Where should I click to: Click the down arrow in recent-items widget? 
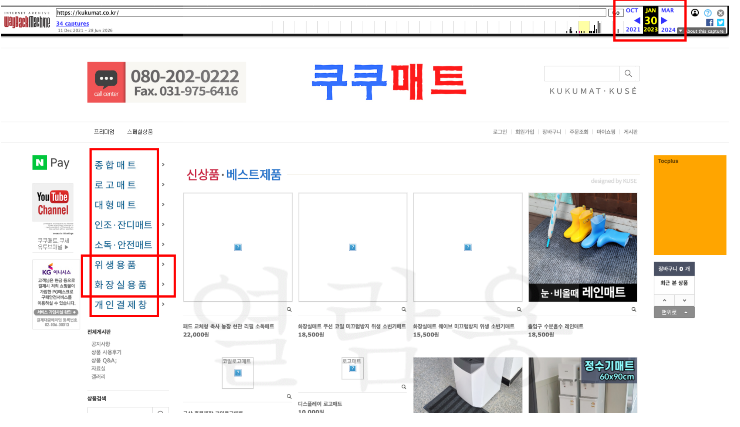(x=684, y=300)
